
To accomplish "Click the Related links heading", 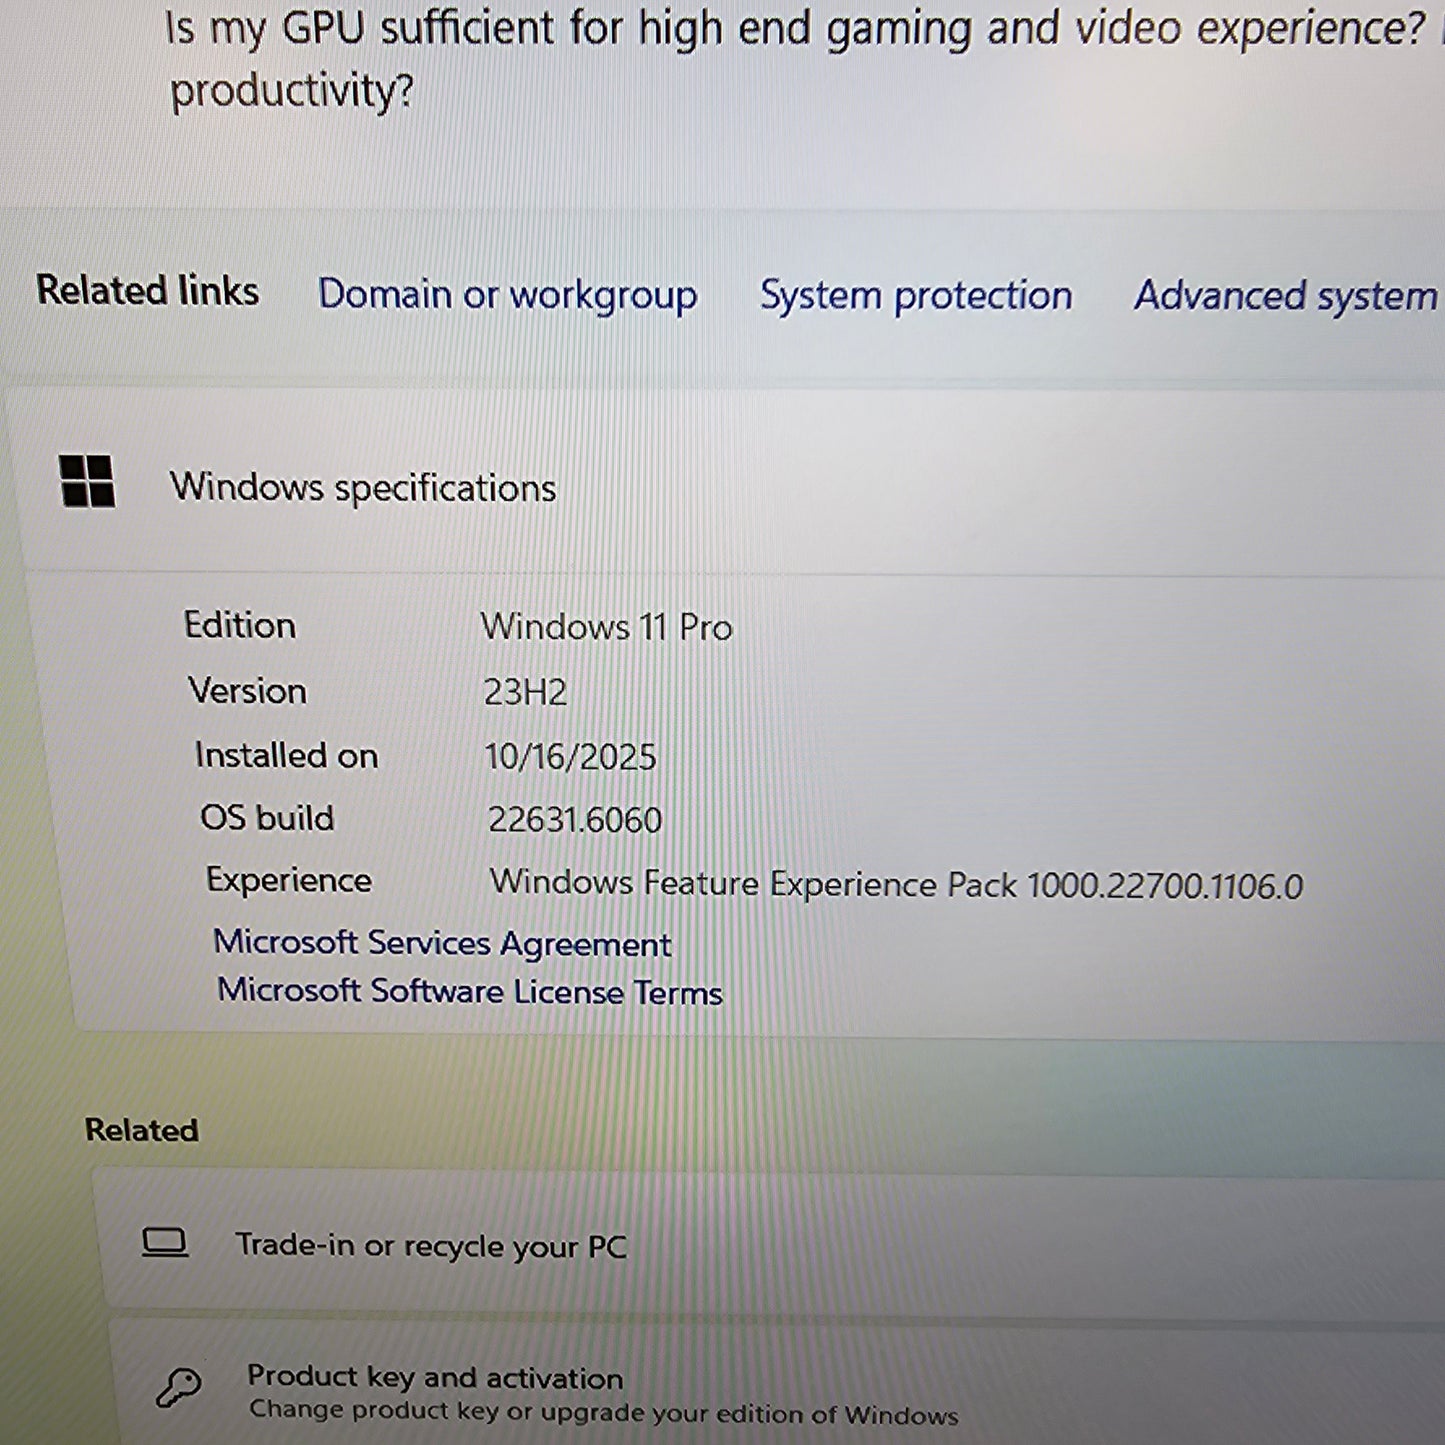I will point(146,292).
